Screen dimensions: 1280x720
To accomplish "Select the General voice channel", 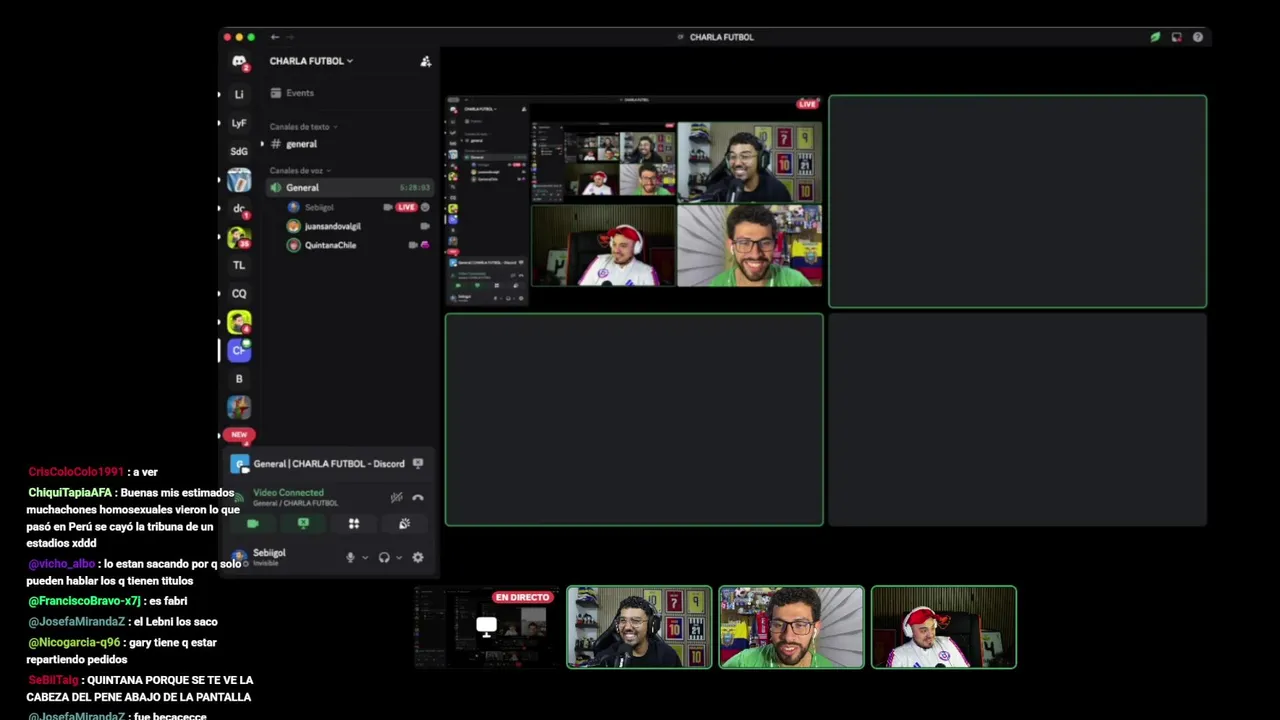I will click(x=350, y=188).
